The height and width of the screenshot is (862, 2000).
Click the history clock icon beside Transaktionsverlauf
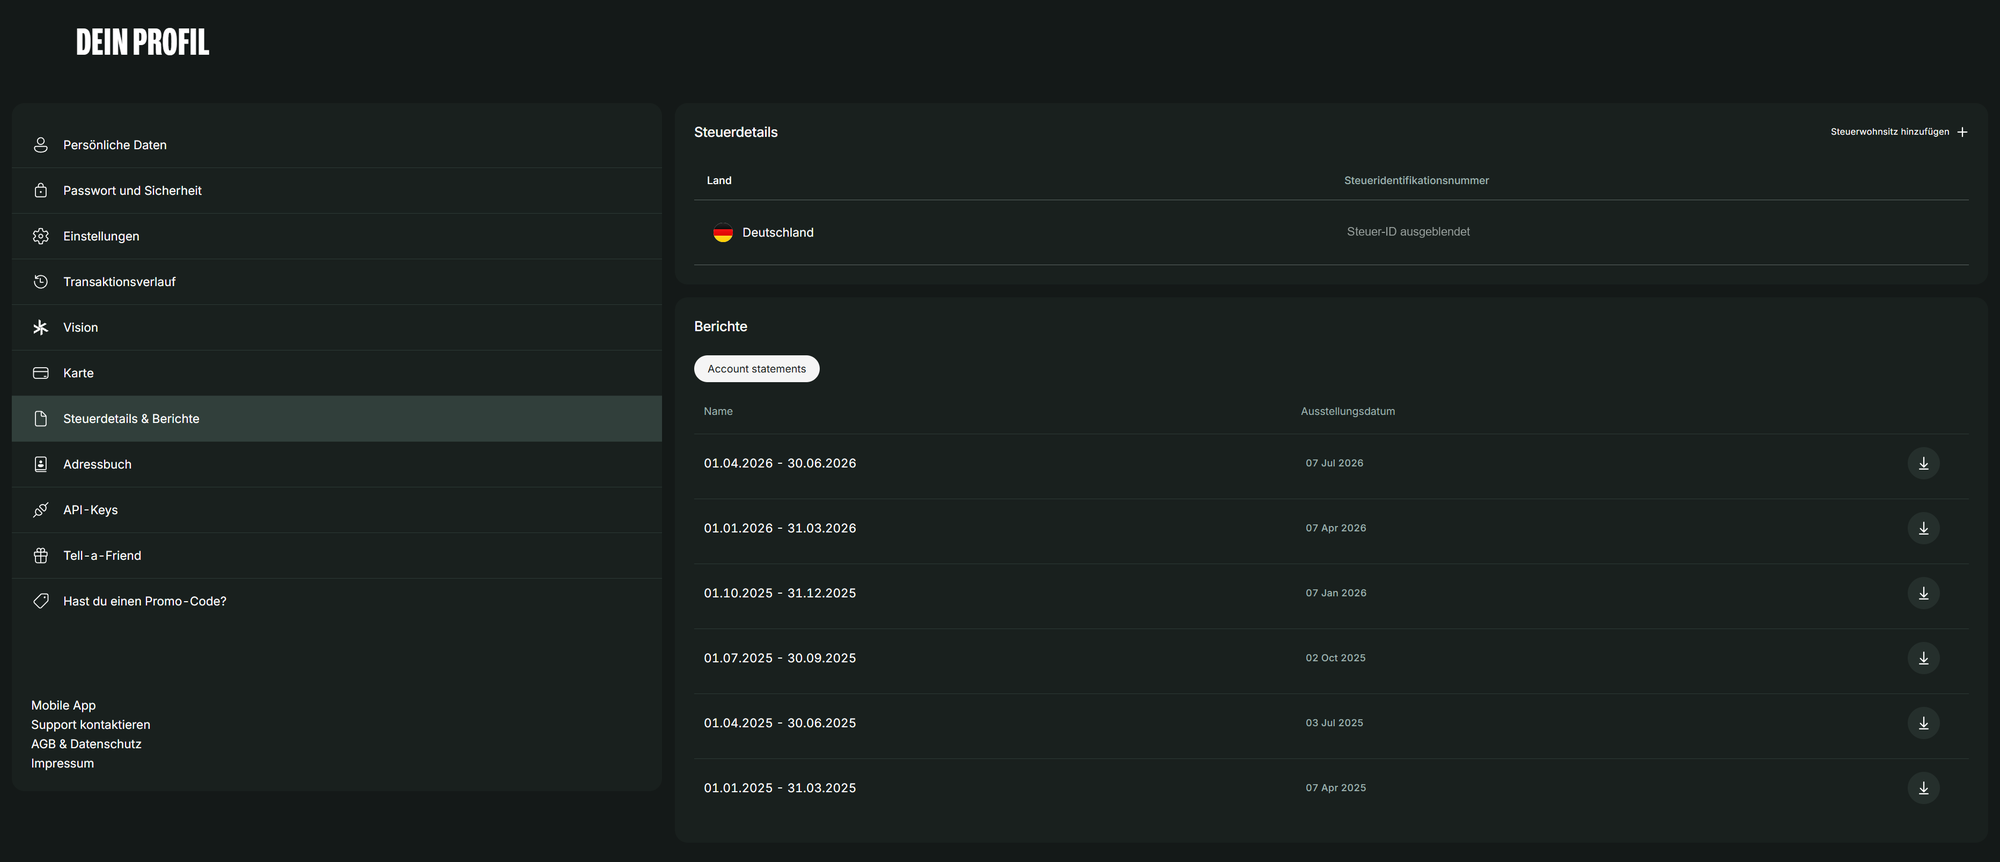pos(41,282)
